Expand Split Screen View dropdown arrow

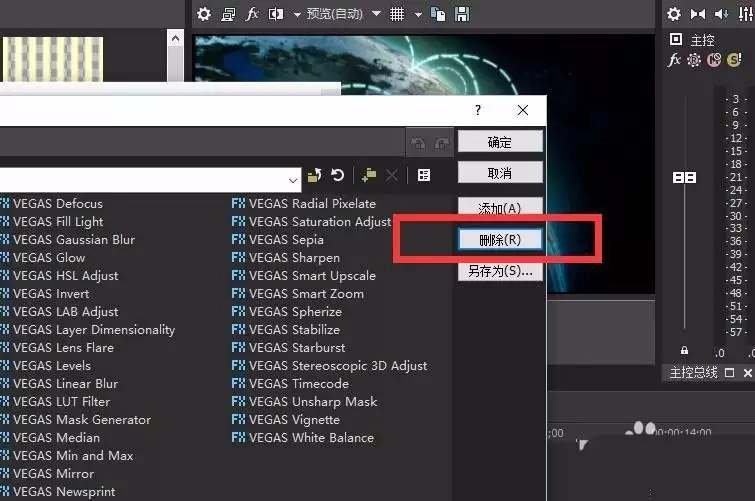297,15
